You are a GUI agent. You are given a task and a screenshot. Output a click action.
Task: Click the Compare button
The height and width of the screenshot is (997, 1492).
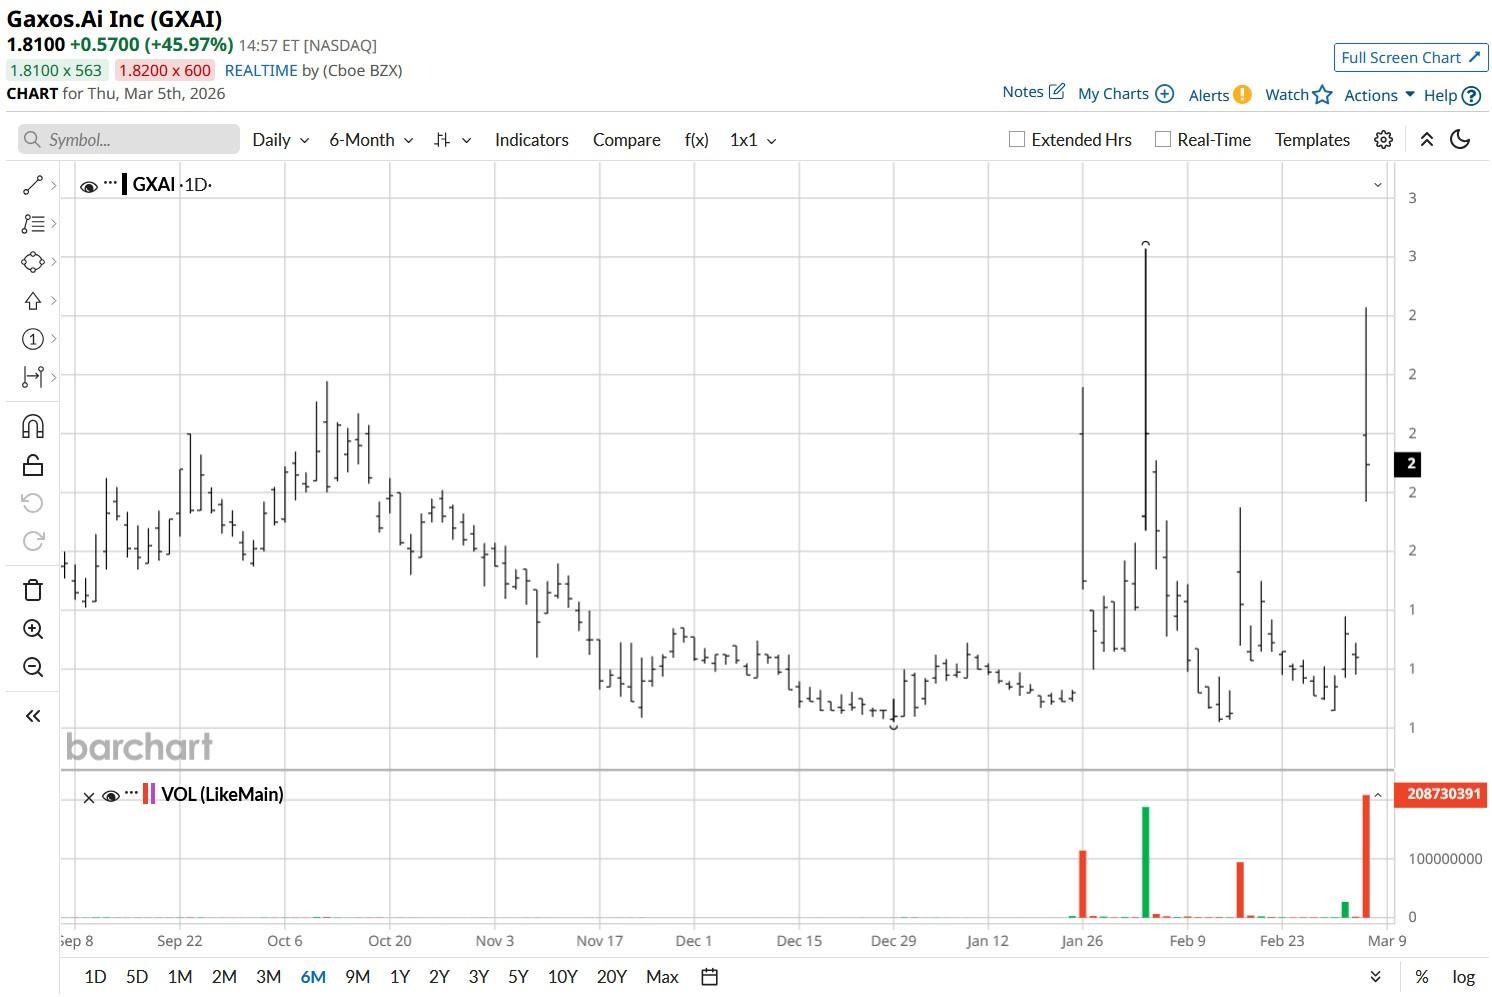click(x=626, y=140)
